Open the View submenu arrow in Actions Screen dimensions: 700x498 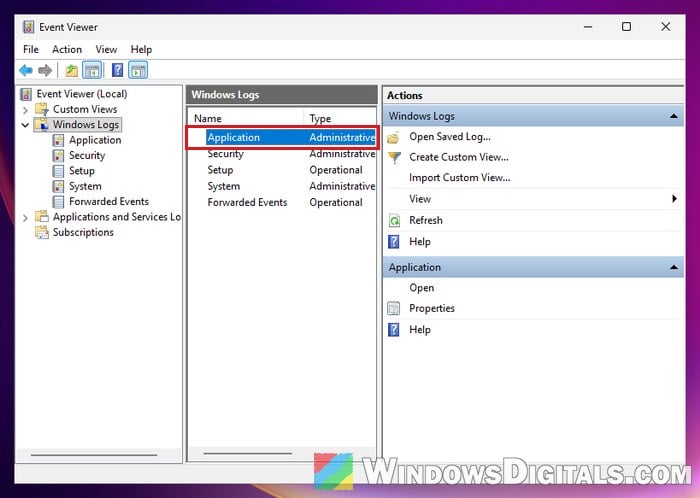[675, 199]
